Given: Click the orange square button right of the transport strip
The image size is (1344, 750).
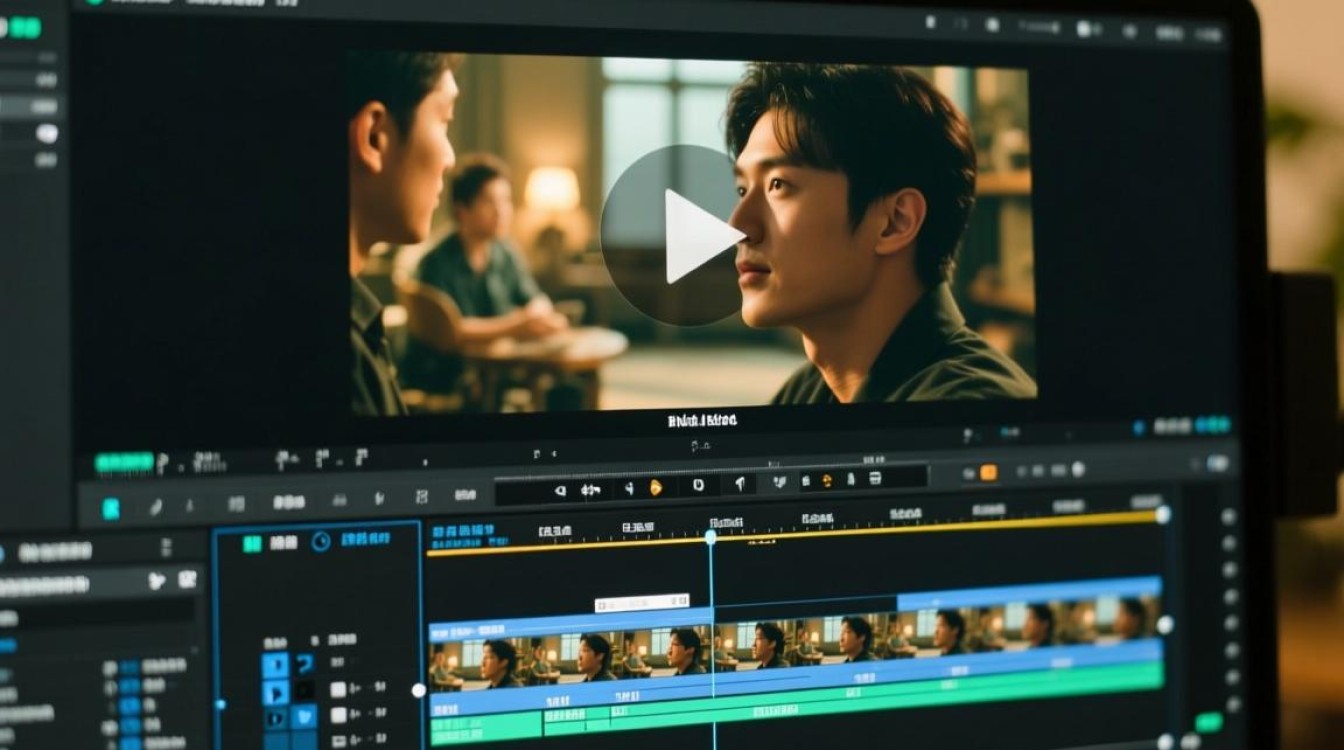Looking at the screenshot, I should pos(989,472).
